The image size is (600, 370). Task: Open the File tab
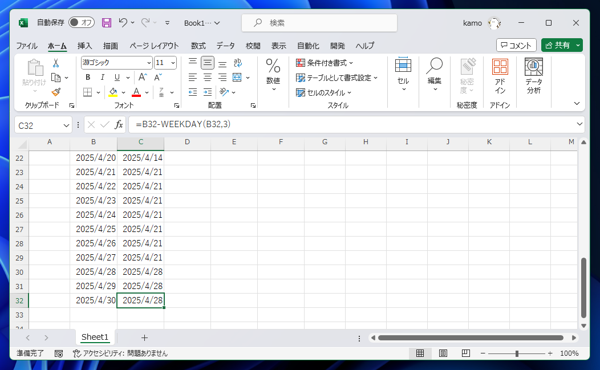click(x=26, y=46)
